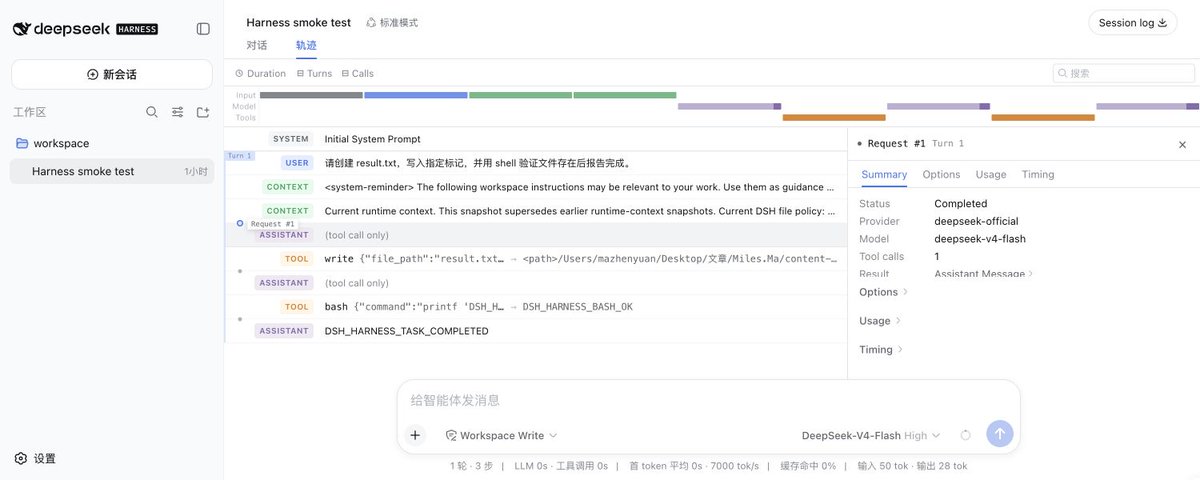Send message with the arrow button

click(1000, 434)
